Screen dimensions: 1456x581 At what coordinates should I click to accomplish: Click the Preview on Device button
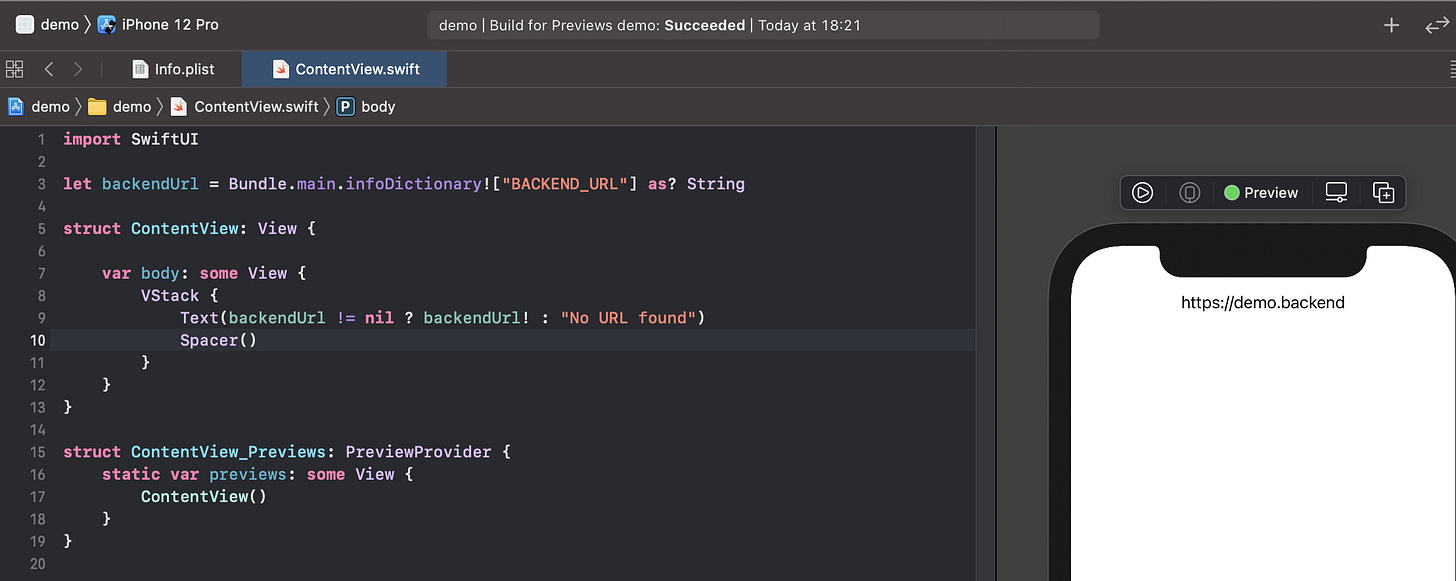click(1189, 193)
